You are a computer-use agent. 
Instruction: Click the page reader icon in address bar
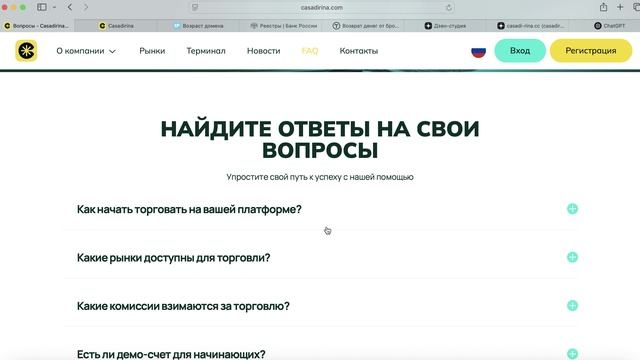pyautogui.click(x=195, y=7)
